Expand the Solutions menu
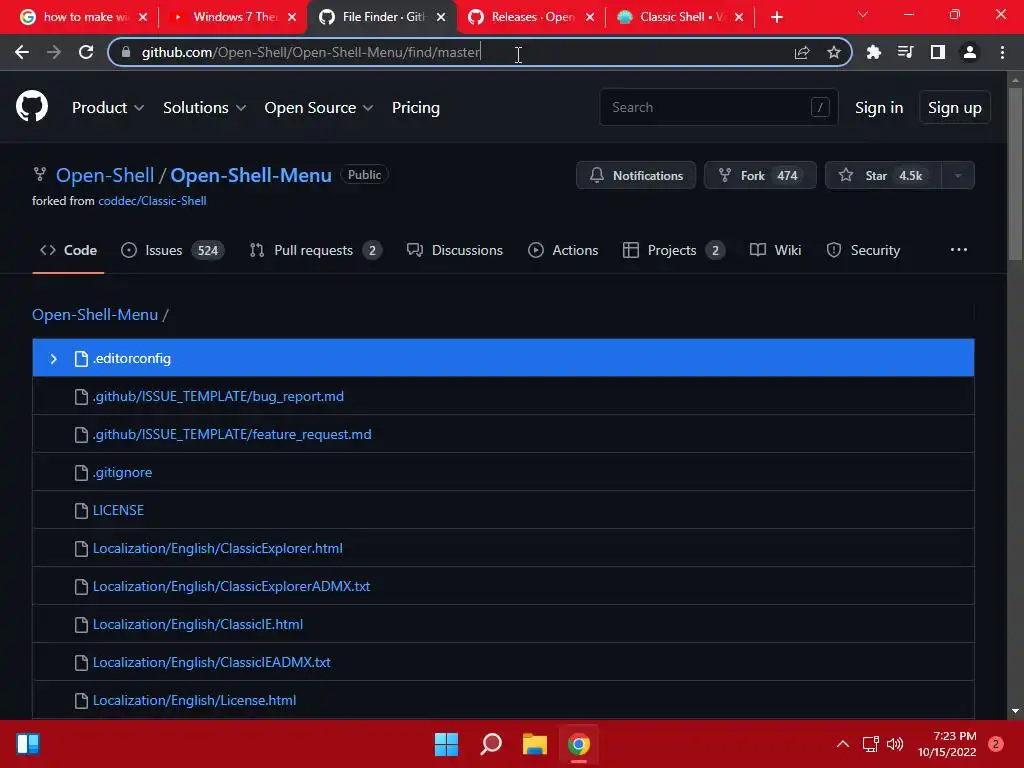The image size is (1024, 768). tap(204, 108)
